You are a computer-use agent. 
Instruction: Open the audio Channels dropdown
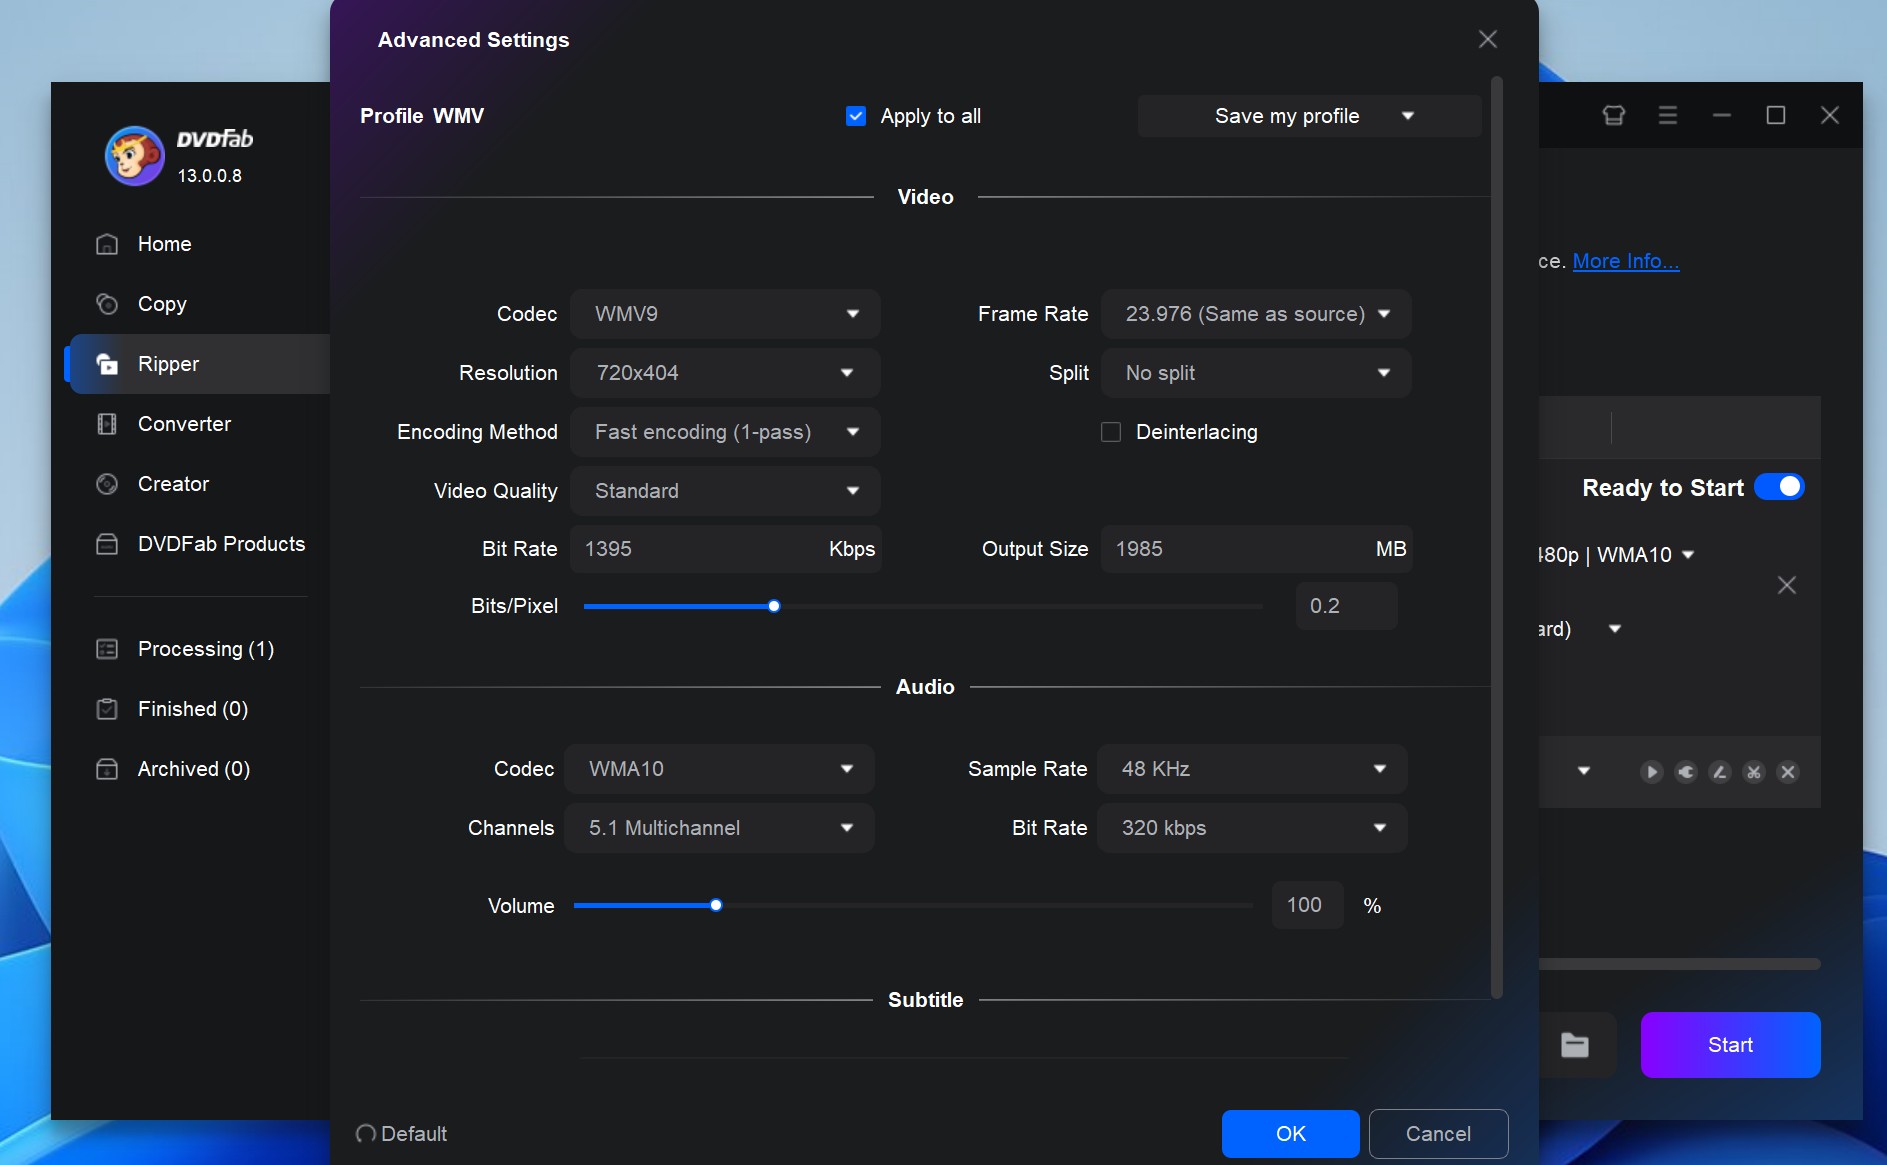[x=719, y=827]
